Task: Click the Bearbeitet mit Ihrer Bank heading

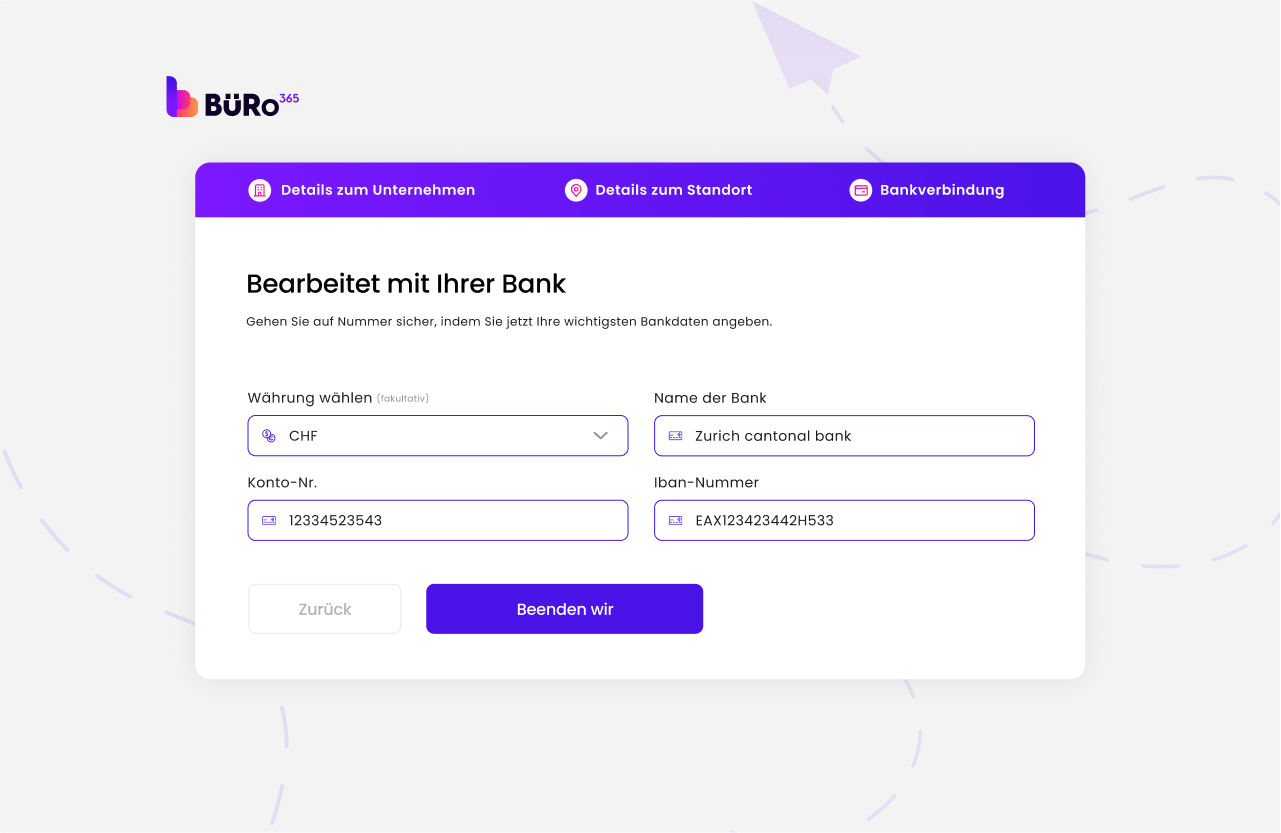Action: click(x=406, y=284)
